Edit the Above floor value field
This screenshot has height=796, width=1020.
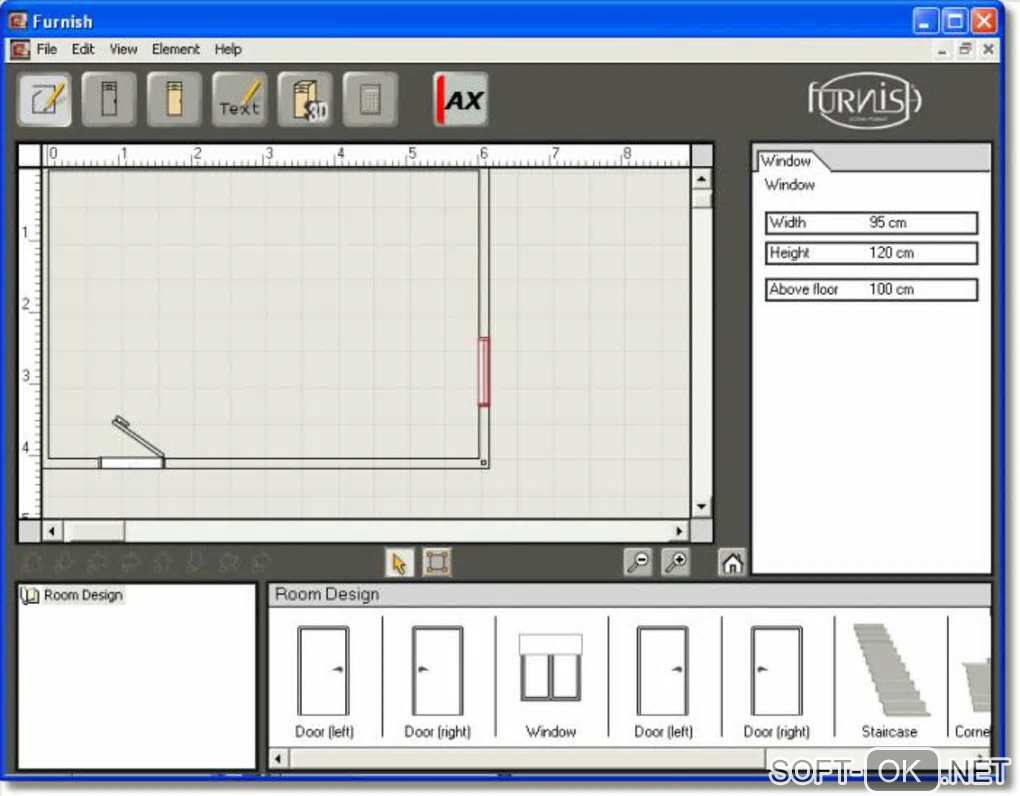coord(871,289)
